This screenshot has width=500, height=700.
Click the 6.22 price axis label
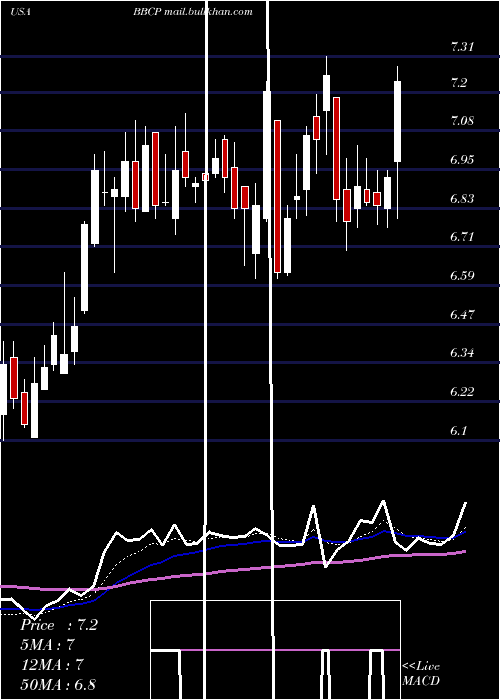(462, 392)
